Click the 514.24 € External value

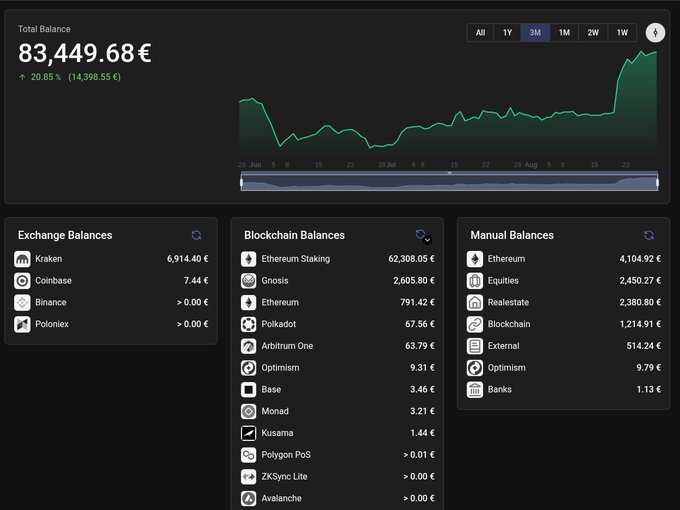(644, 346)
